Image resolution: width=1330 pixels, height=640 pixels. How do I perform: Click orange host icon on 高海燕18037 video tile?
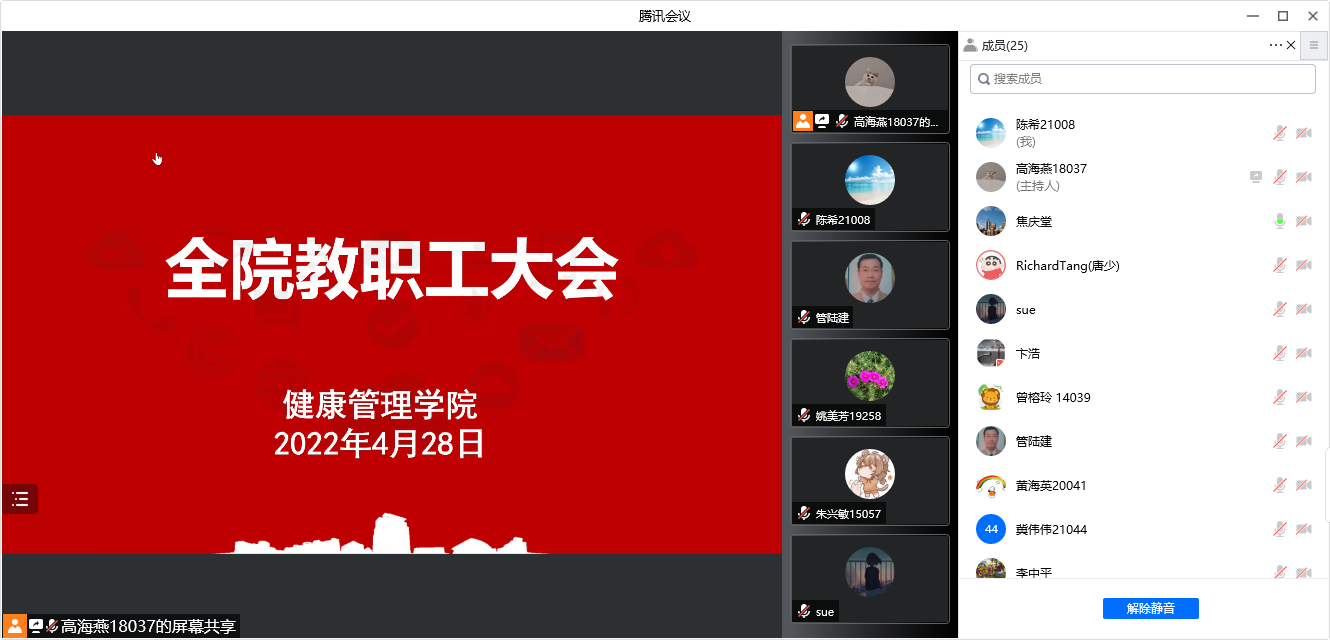[802, 121]
